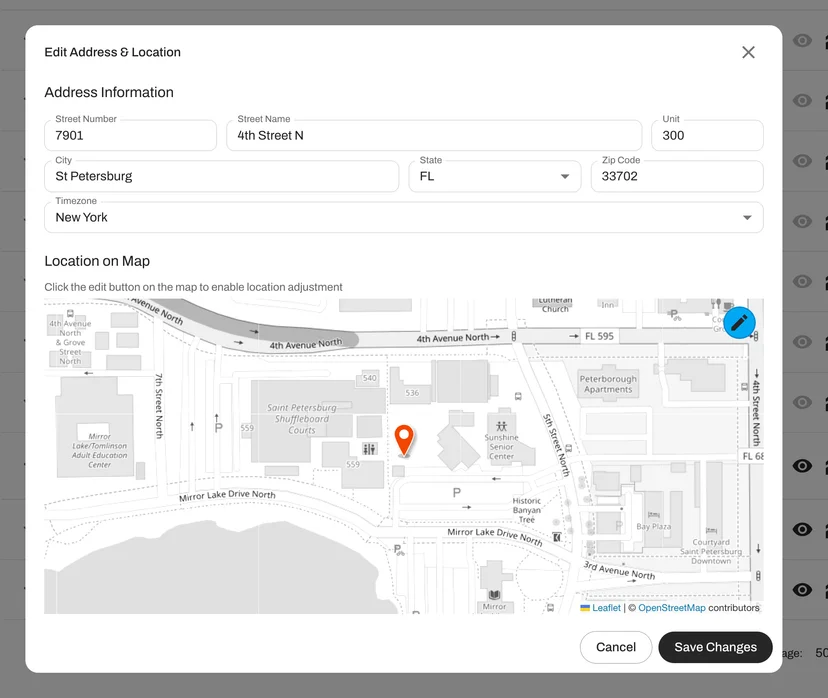Click the FL 595 road shield label
Image resolution: width=828 pixels, height=698 pixels.
tap(599, 336)
